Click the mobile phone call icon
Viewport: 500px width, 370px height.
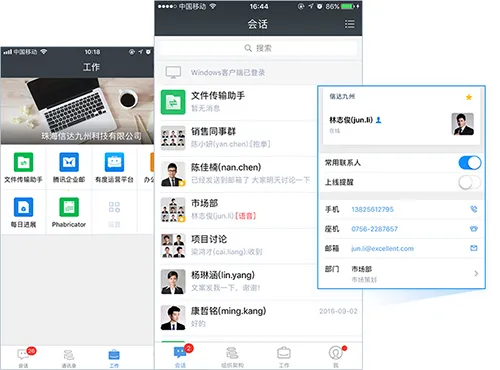[x=474, y=209]
